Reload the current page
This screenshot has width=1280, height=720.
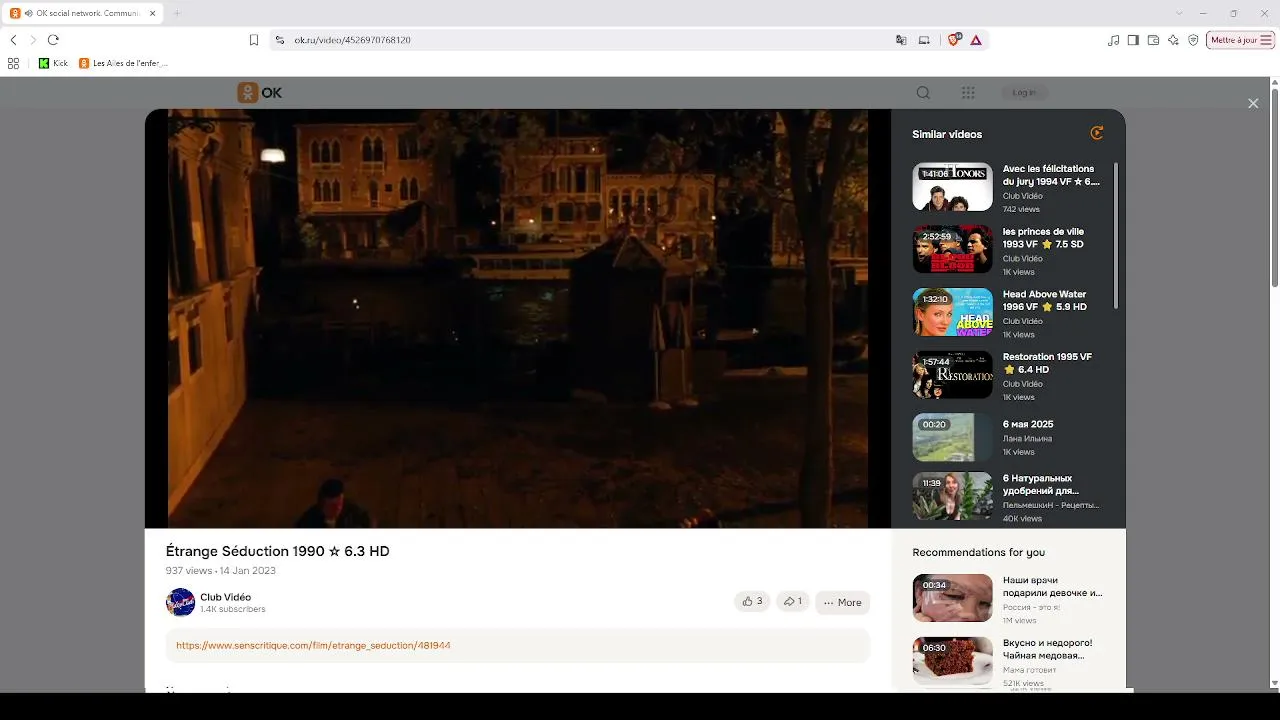[53, 40]
